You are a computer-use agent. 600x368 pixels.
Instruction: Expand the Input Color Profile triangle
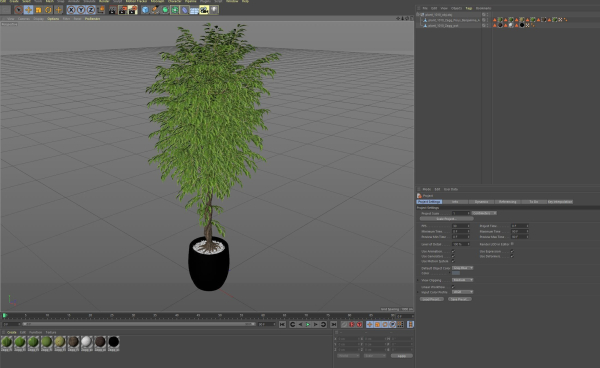418,292
